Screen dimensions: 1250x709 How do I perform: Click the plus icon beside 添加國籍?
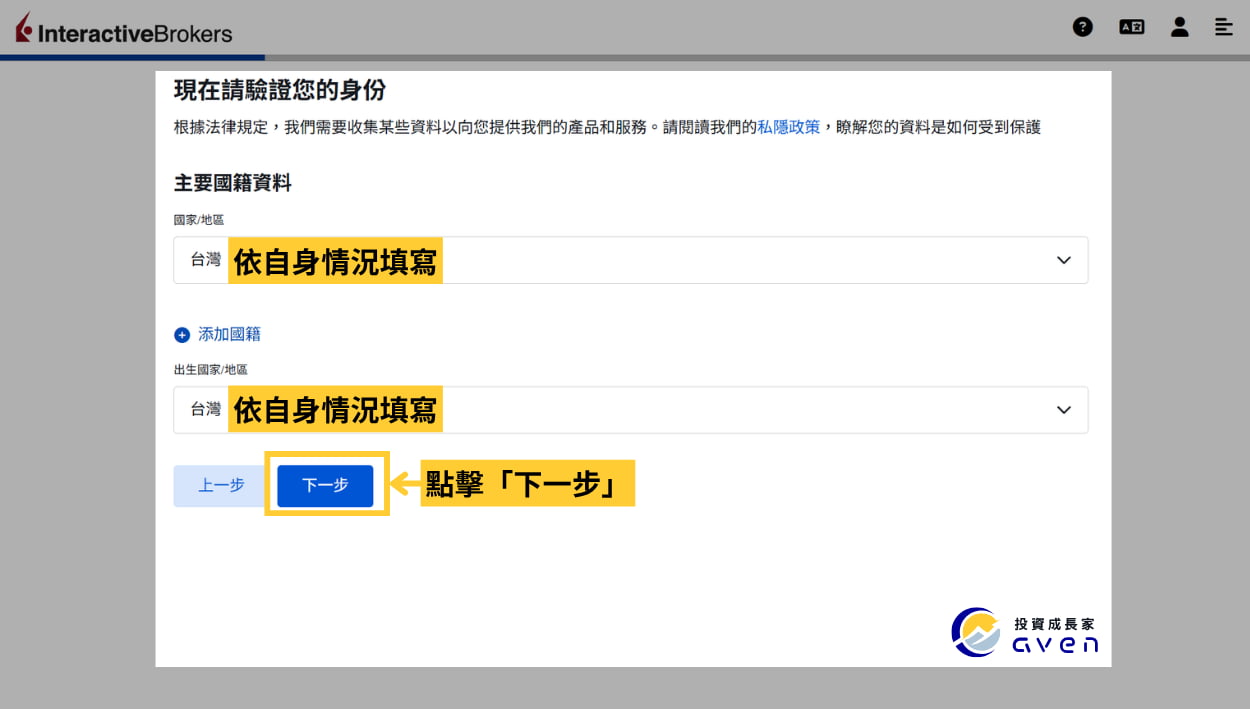182,335
